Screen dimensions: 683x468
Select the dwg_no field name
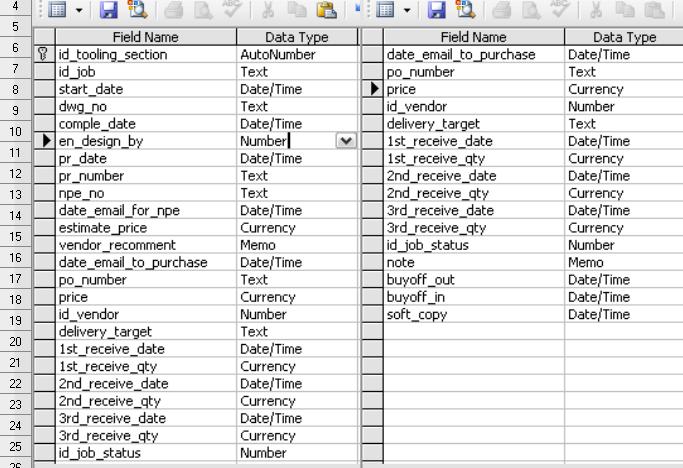82,107
